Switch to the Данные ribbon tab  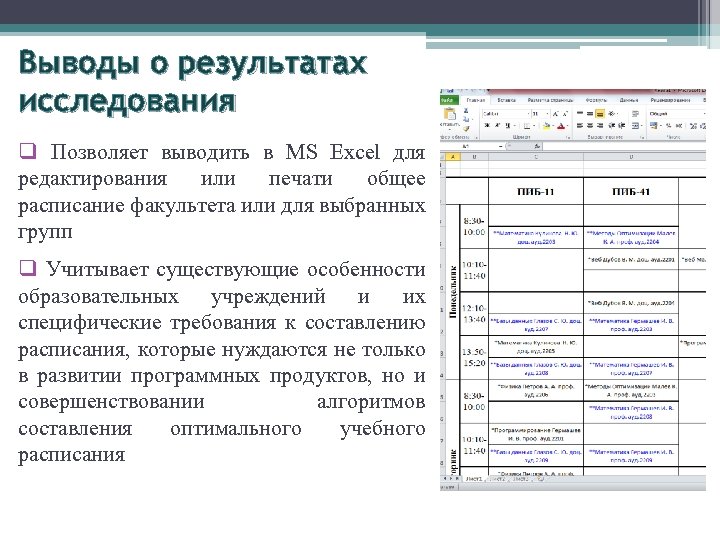point(629,100)
